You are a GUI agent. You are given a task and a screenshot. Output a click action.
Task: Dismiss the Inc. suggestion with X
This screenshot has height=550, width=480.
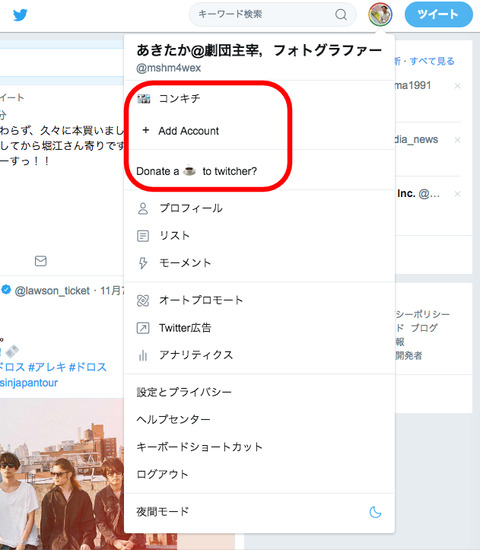pos(457,194)
